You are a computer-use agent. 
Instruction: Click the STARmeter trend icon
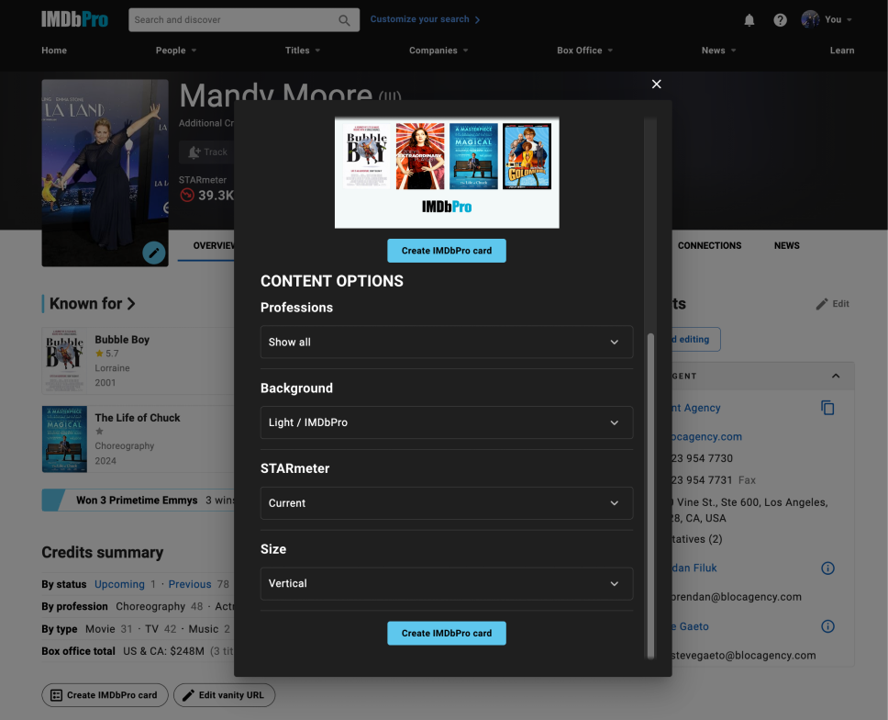[x=187, y=195]
